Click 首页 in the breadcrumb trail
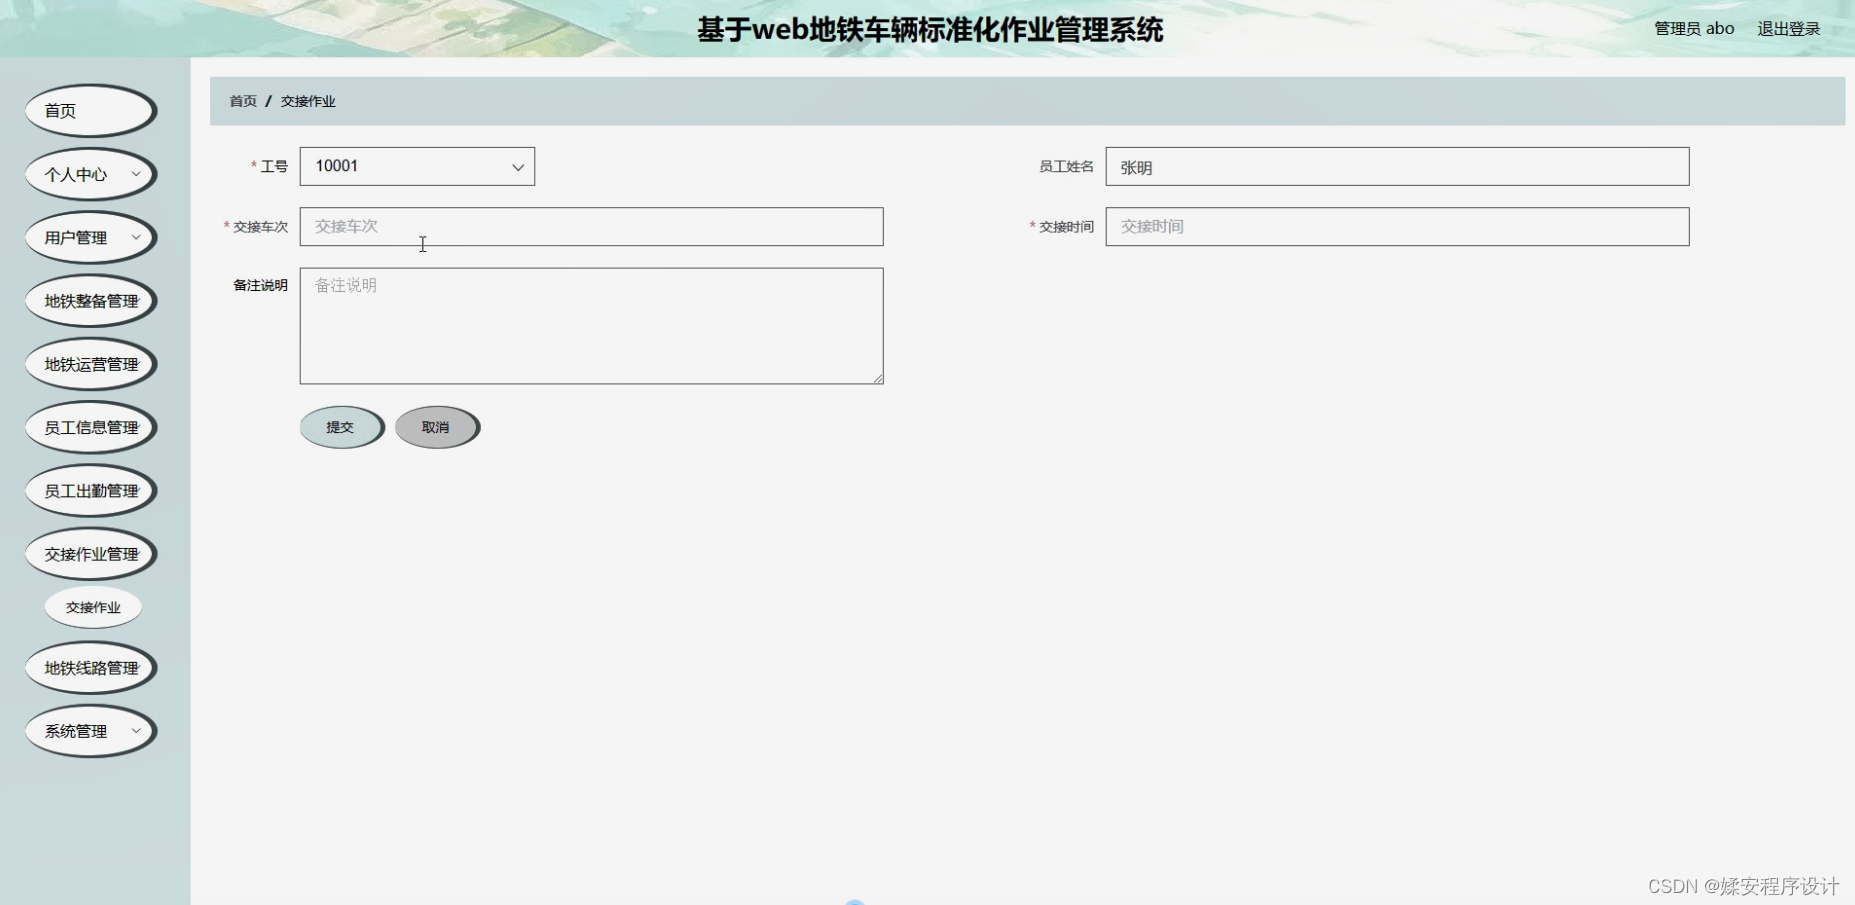 (x=242, y=101)
